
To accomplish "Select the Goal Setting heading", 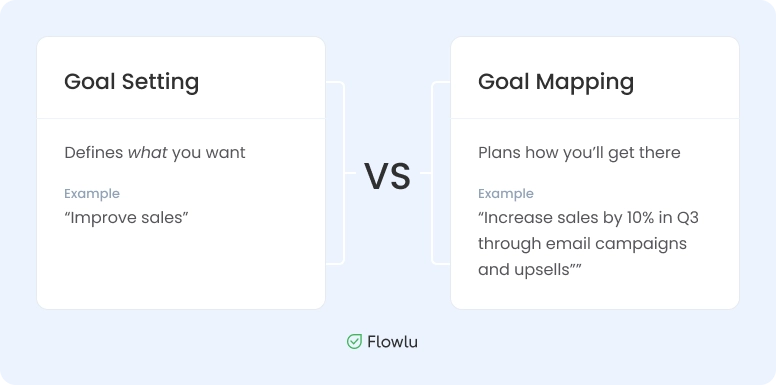I will (x=132, y=82).
